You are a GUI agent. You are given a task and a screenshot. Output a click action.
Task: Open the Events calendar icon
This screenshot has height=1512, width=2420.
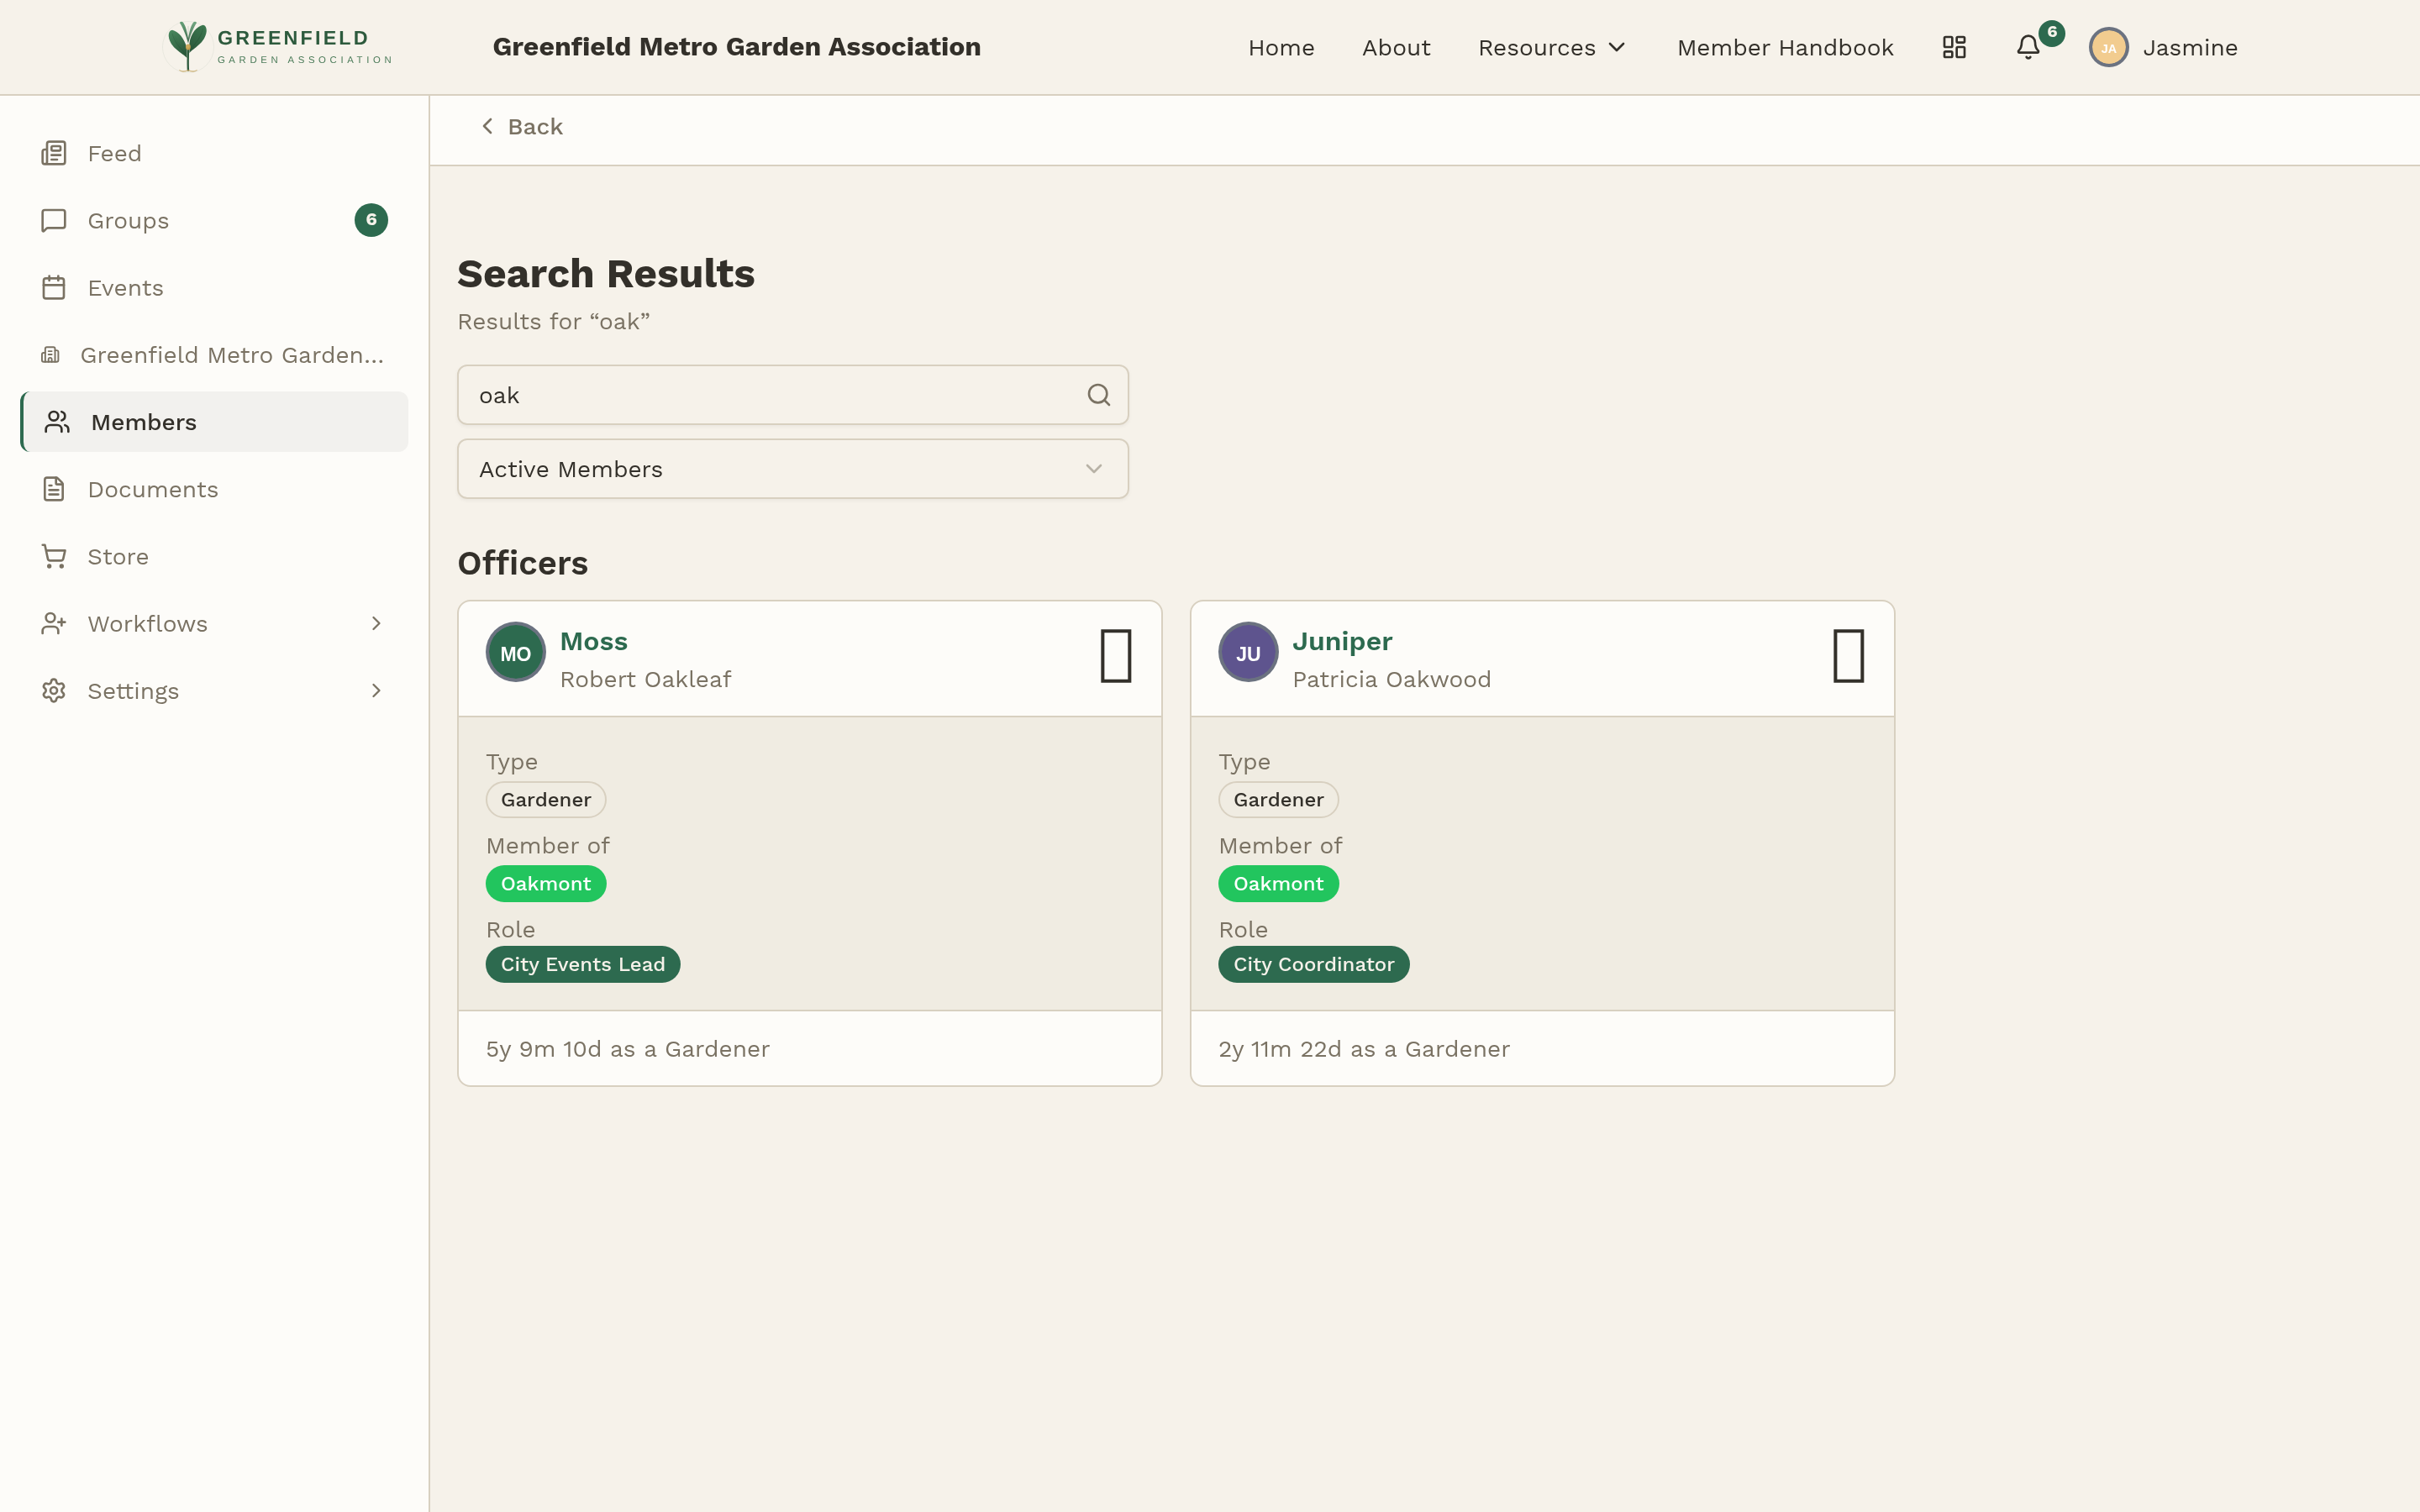(53, 287)
